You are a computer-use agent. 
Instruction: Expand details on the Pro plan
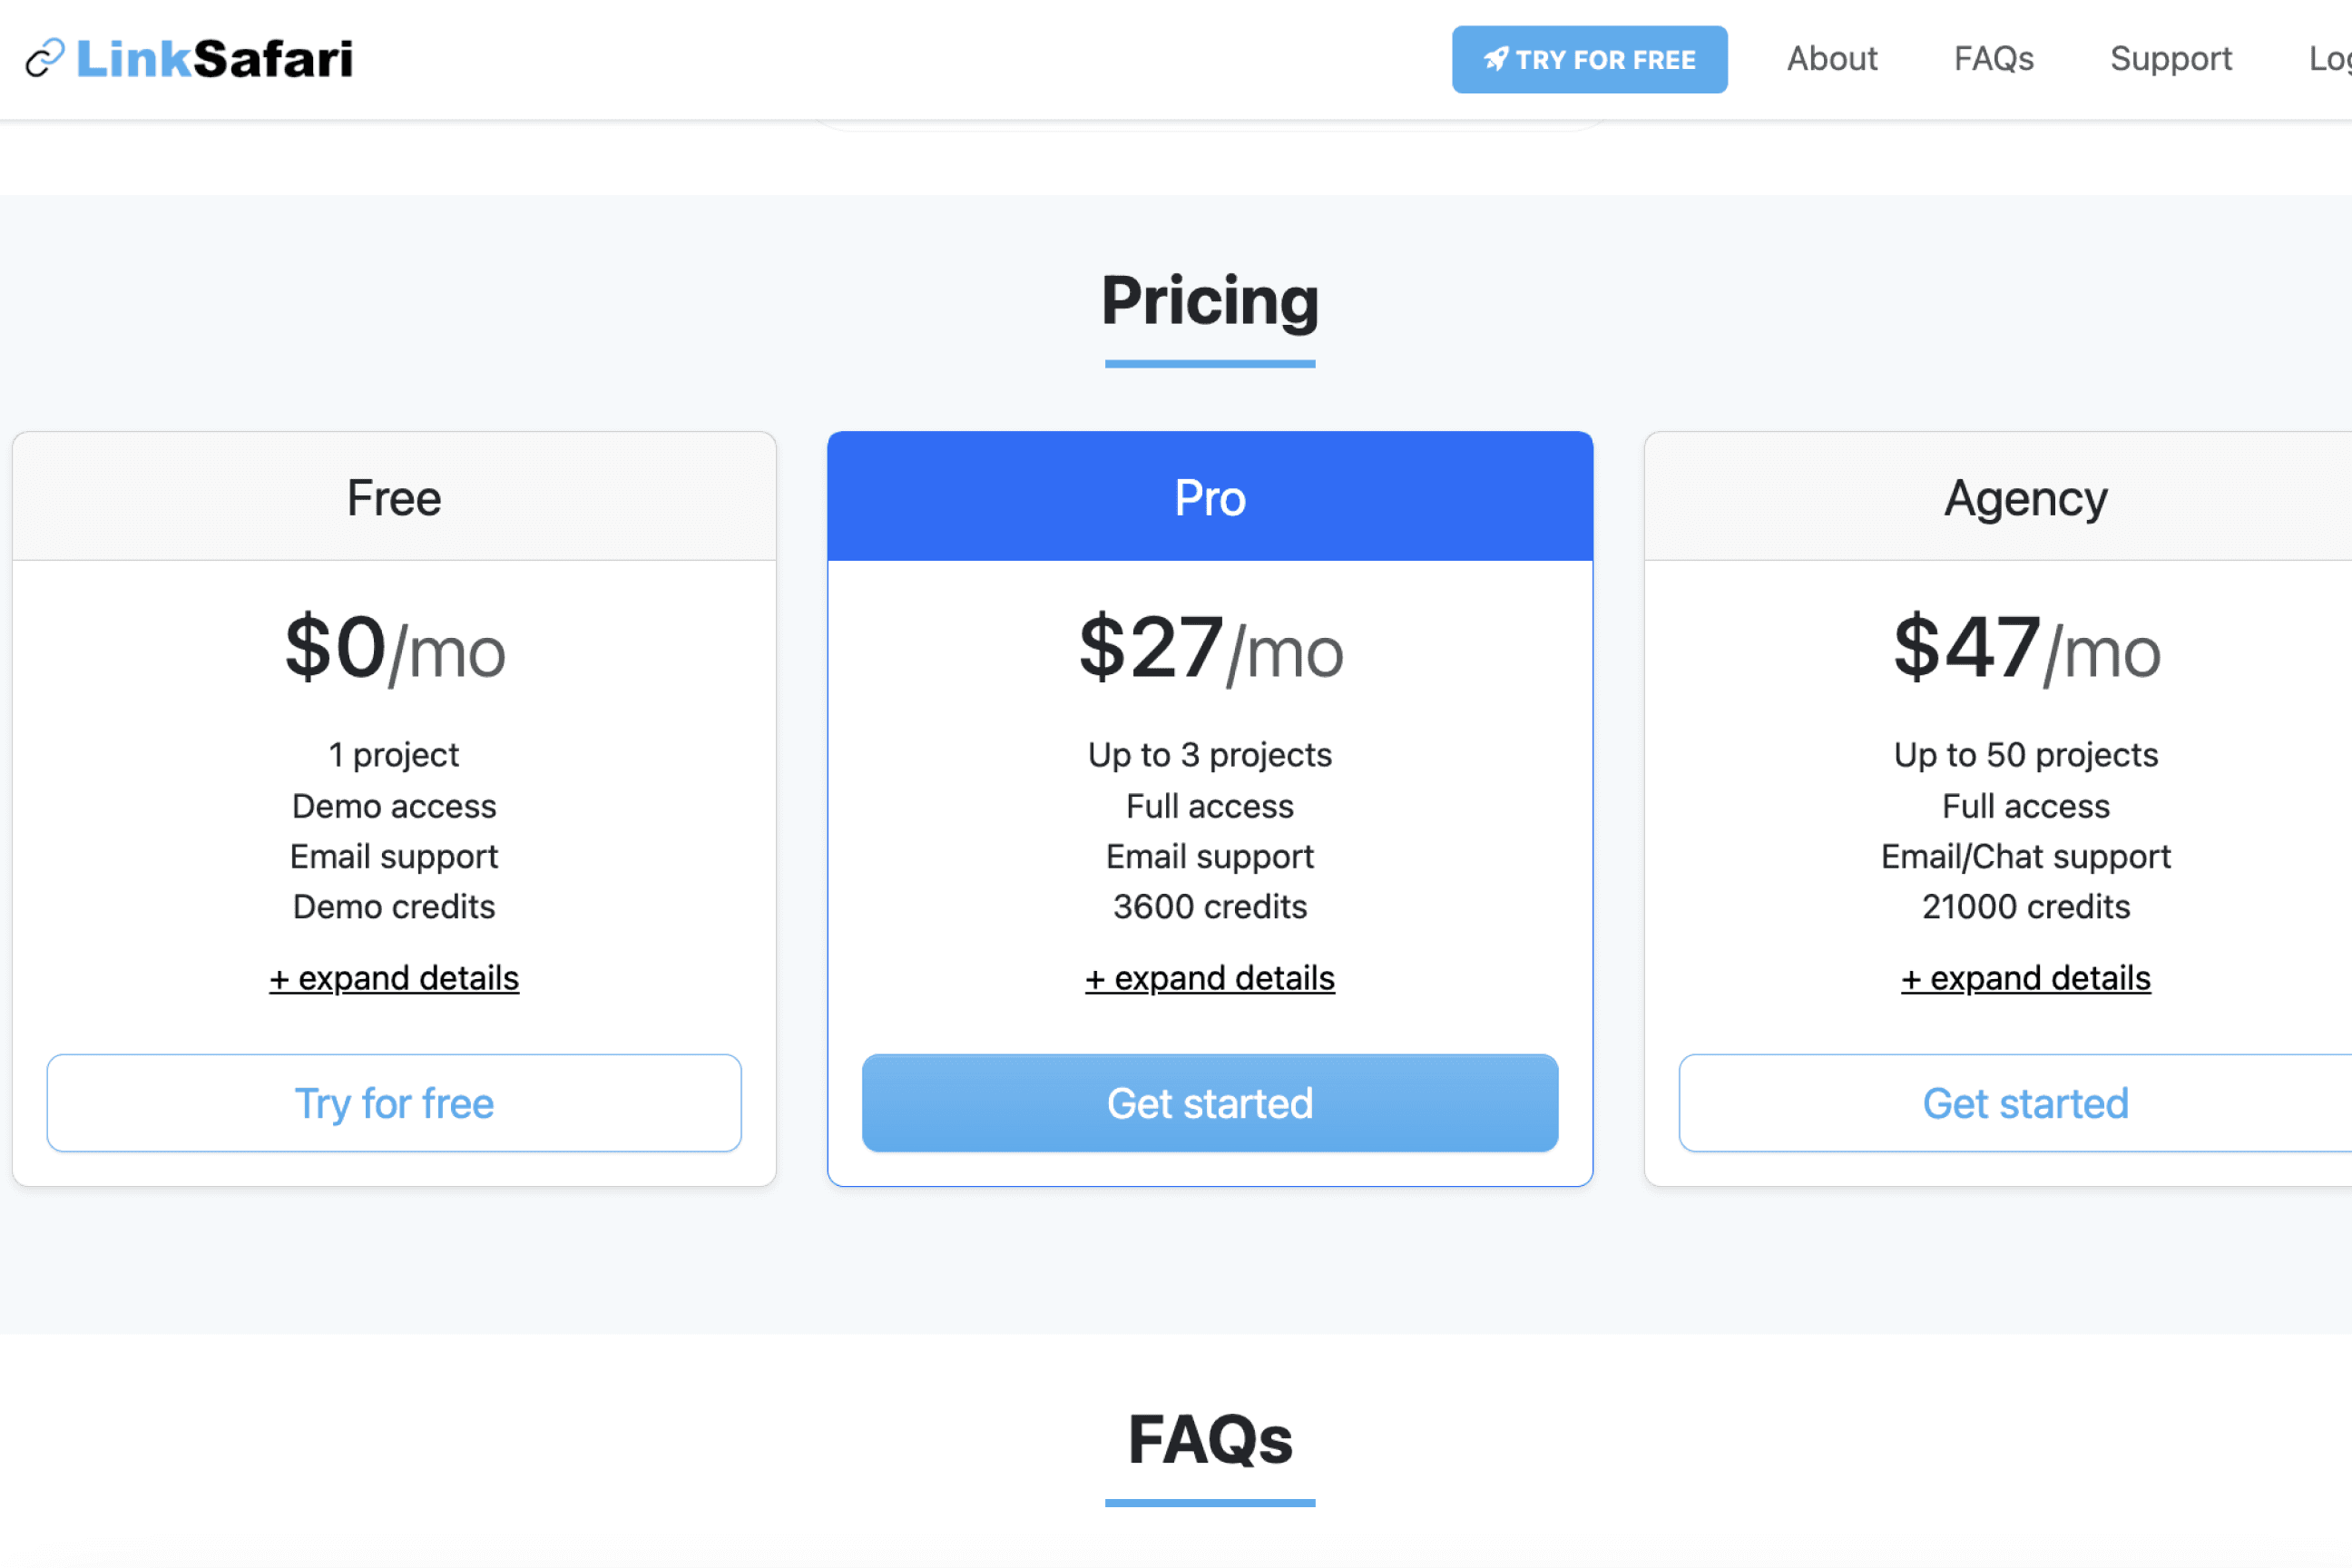click(x=1209, y=978)
